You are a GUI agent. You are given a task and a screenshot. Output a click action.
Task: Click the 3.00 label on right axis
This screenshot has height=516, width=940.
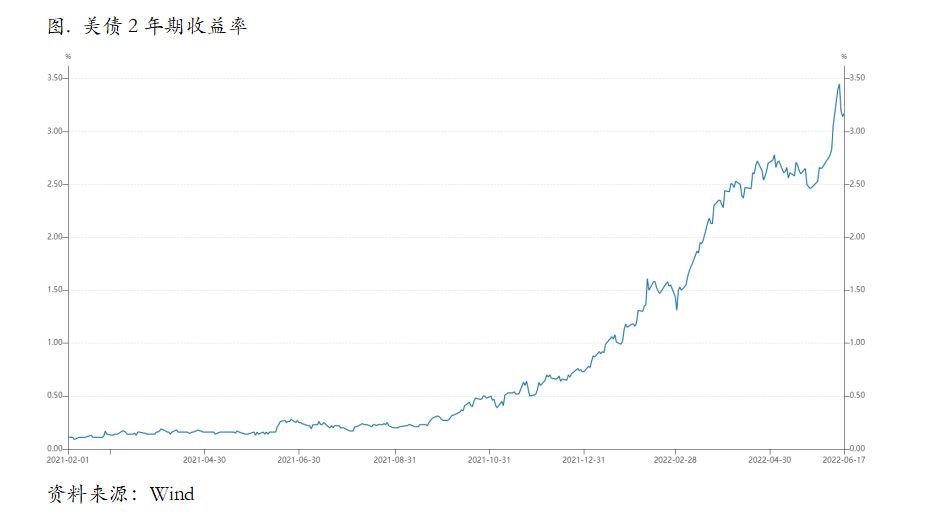(857, 131)
